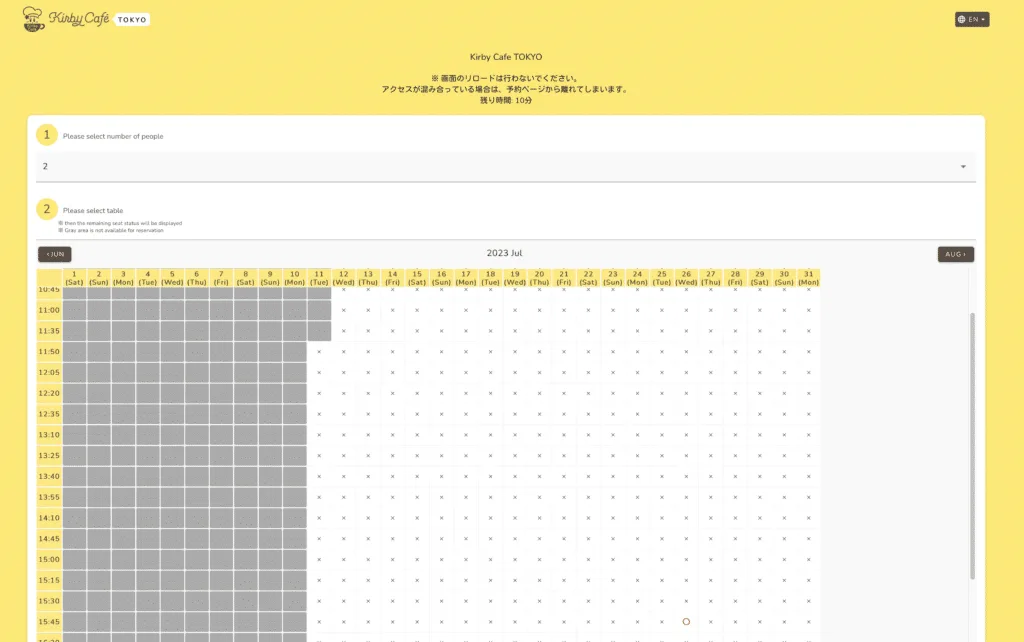
Task: Click the × slot for 25 (Tue) at 15:45
Action: click(662, 622)
